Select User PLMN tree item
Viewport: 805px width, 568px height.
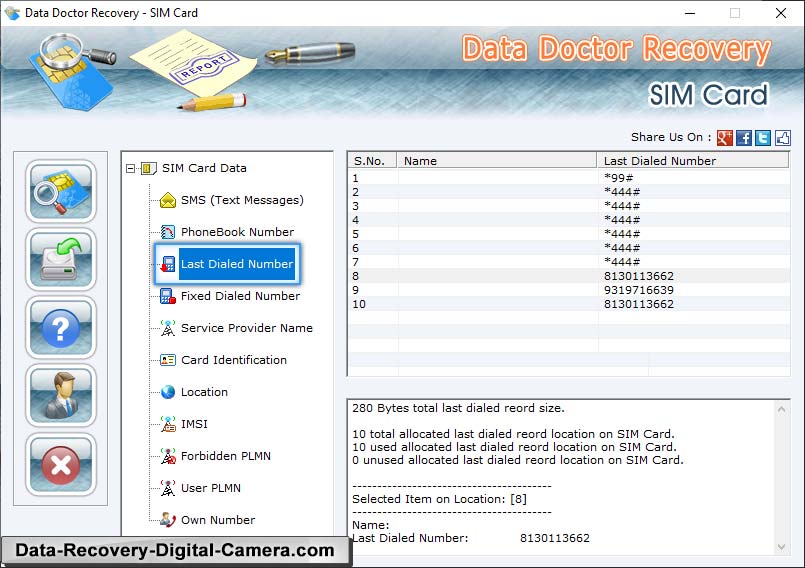[210, 488]
